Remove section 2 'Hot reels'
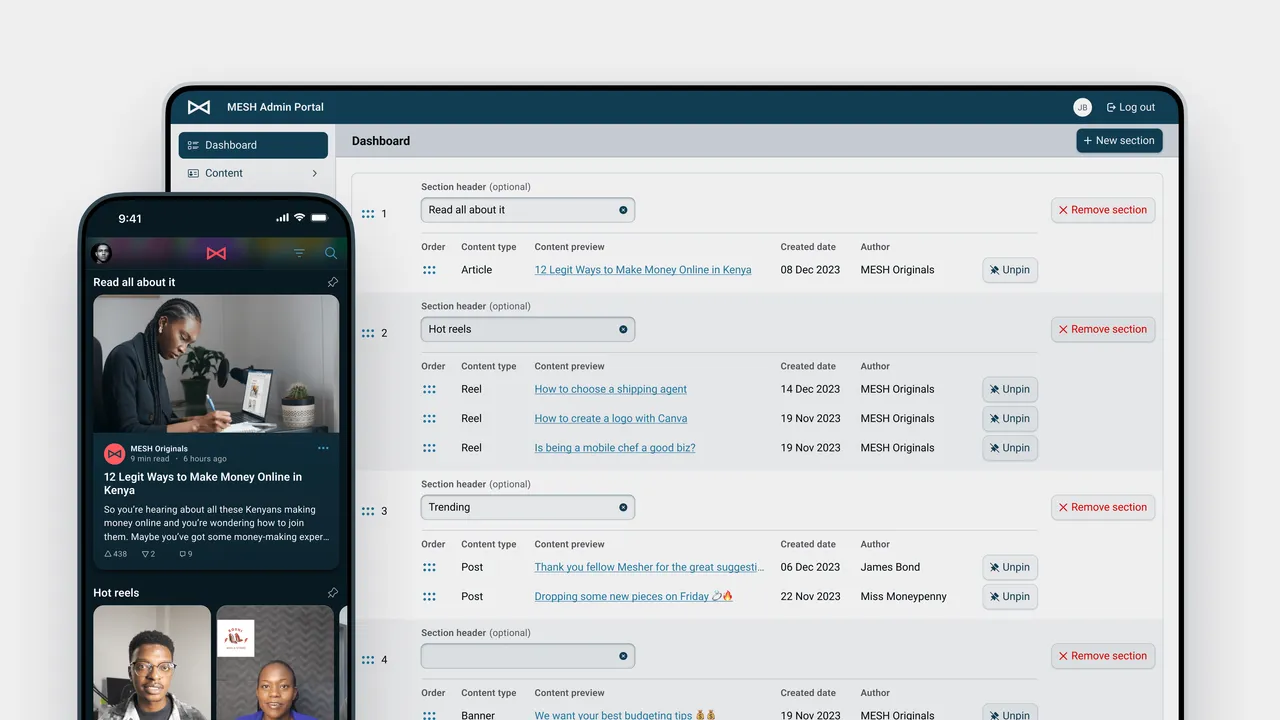1280x720 pixels. tap(1103, 329)
